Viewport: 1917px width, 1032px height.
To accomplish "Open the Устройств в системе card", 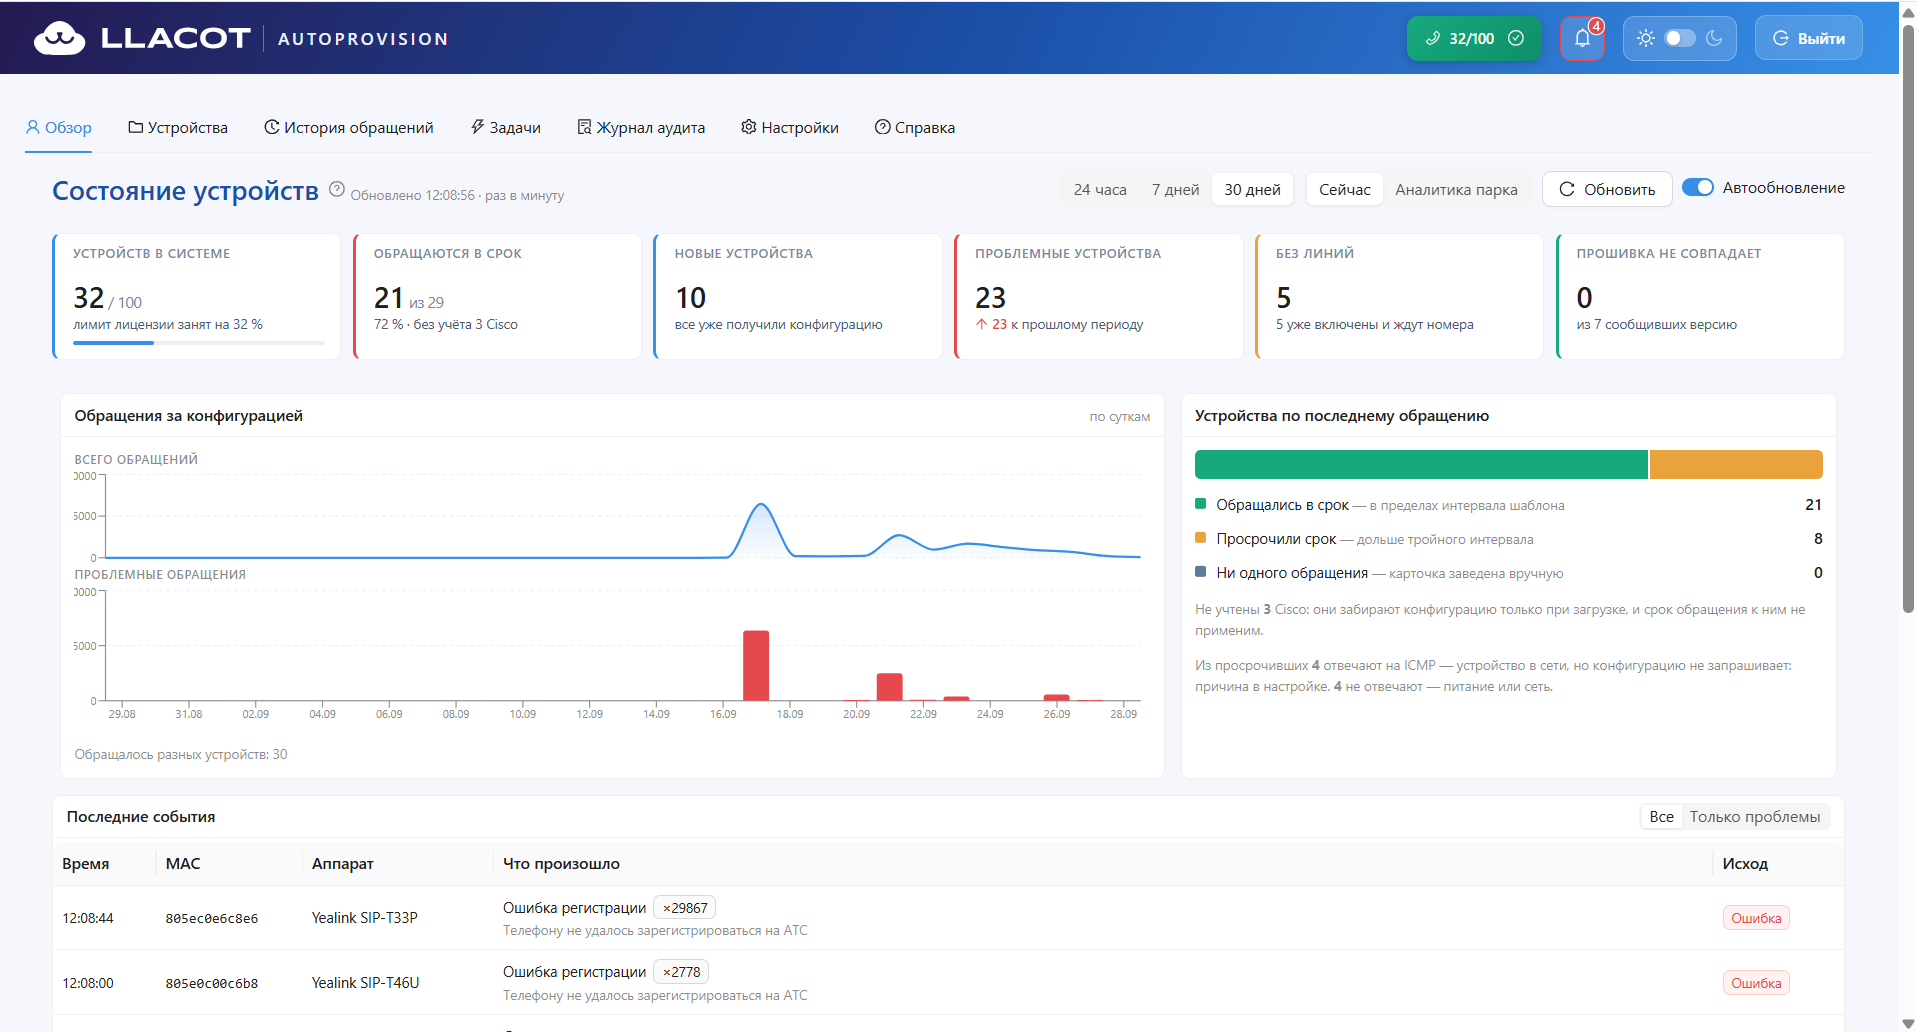I will (196, 296).
